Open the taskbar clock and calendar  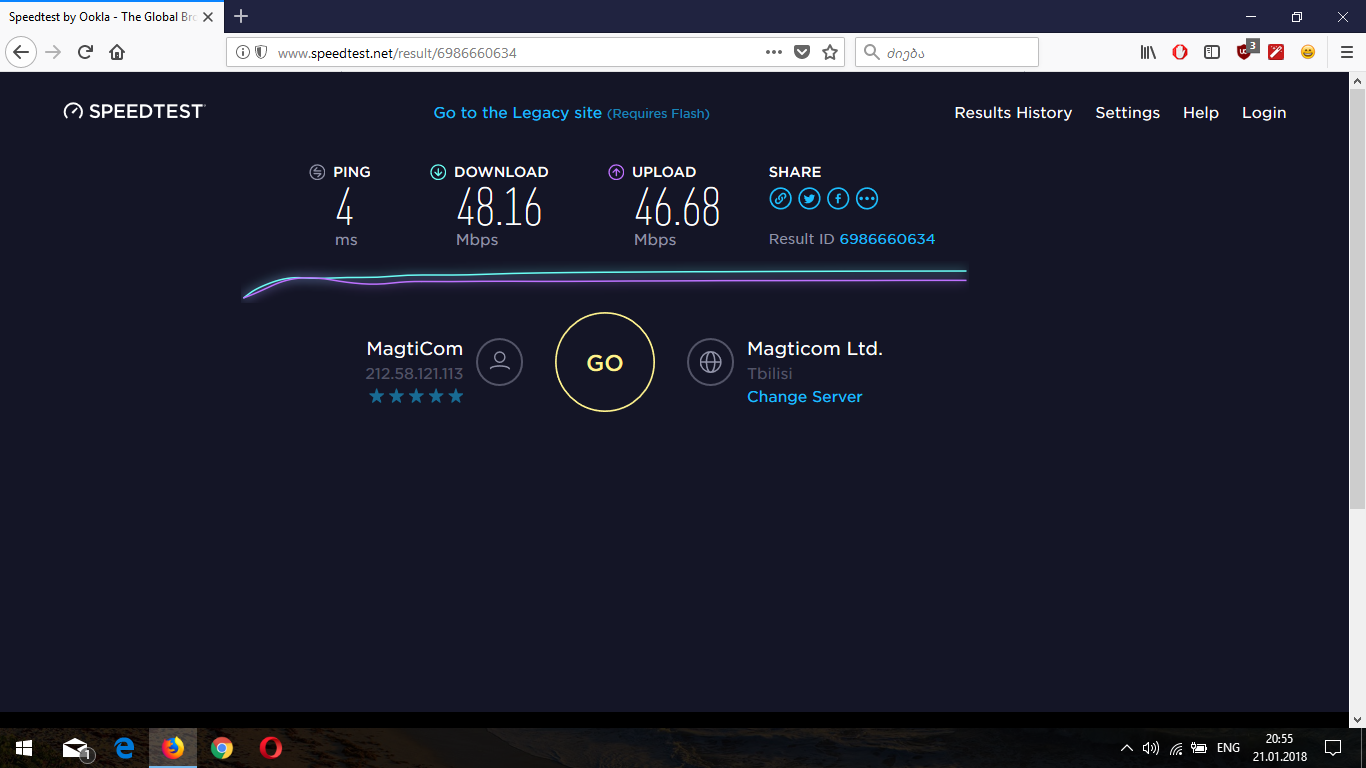[1279, 748]
